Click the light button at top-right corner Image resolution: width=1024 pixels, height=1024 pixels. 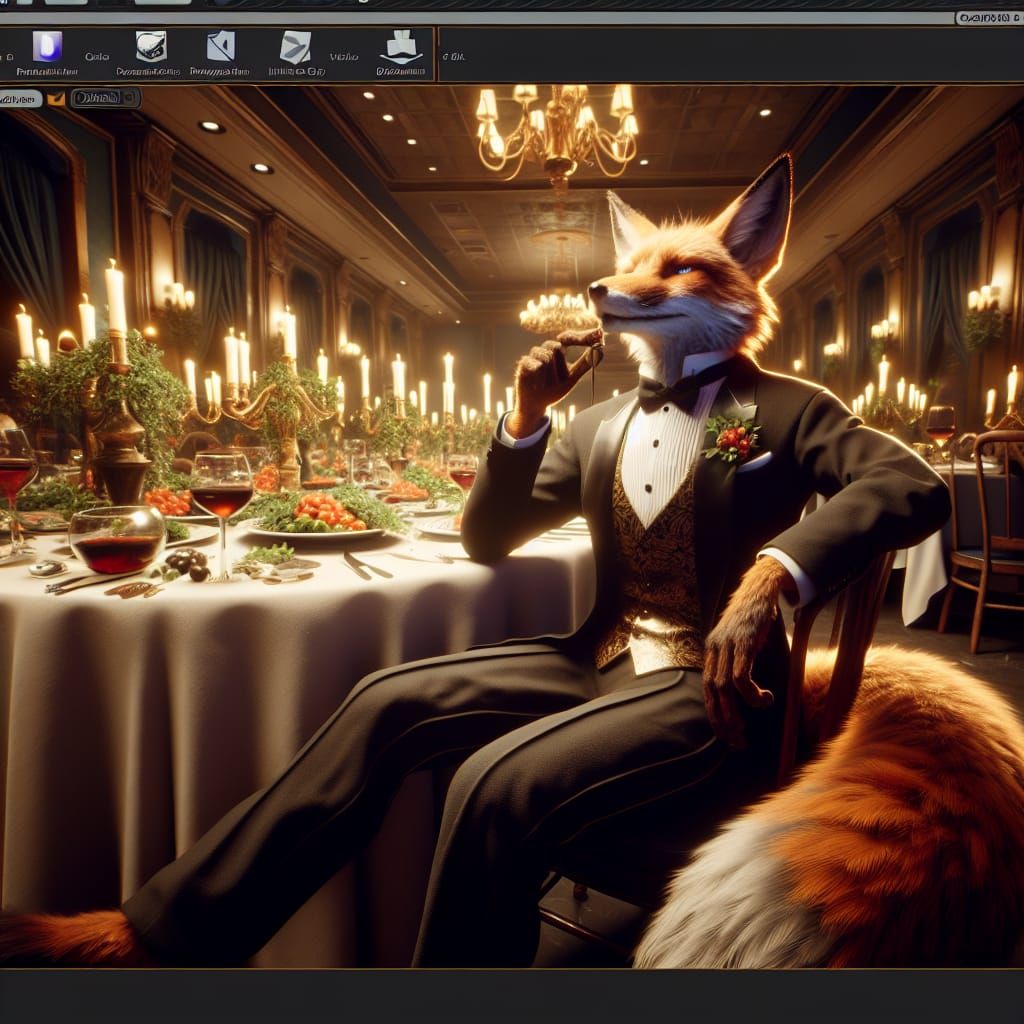[987, 17]
